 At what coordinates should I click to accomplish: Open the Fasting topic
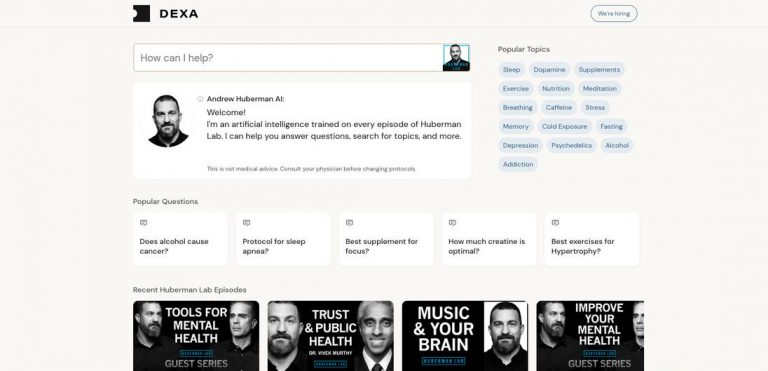pos(611,126)
